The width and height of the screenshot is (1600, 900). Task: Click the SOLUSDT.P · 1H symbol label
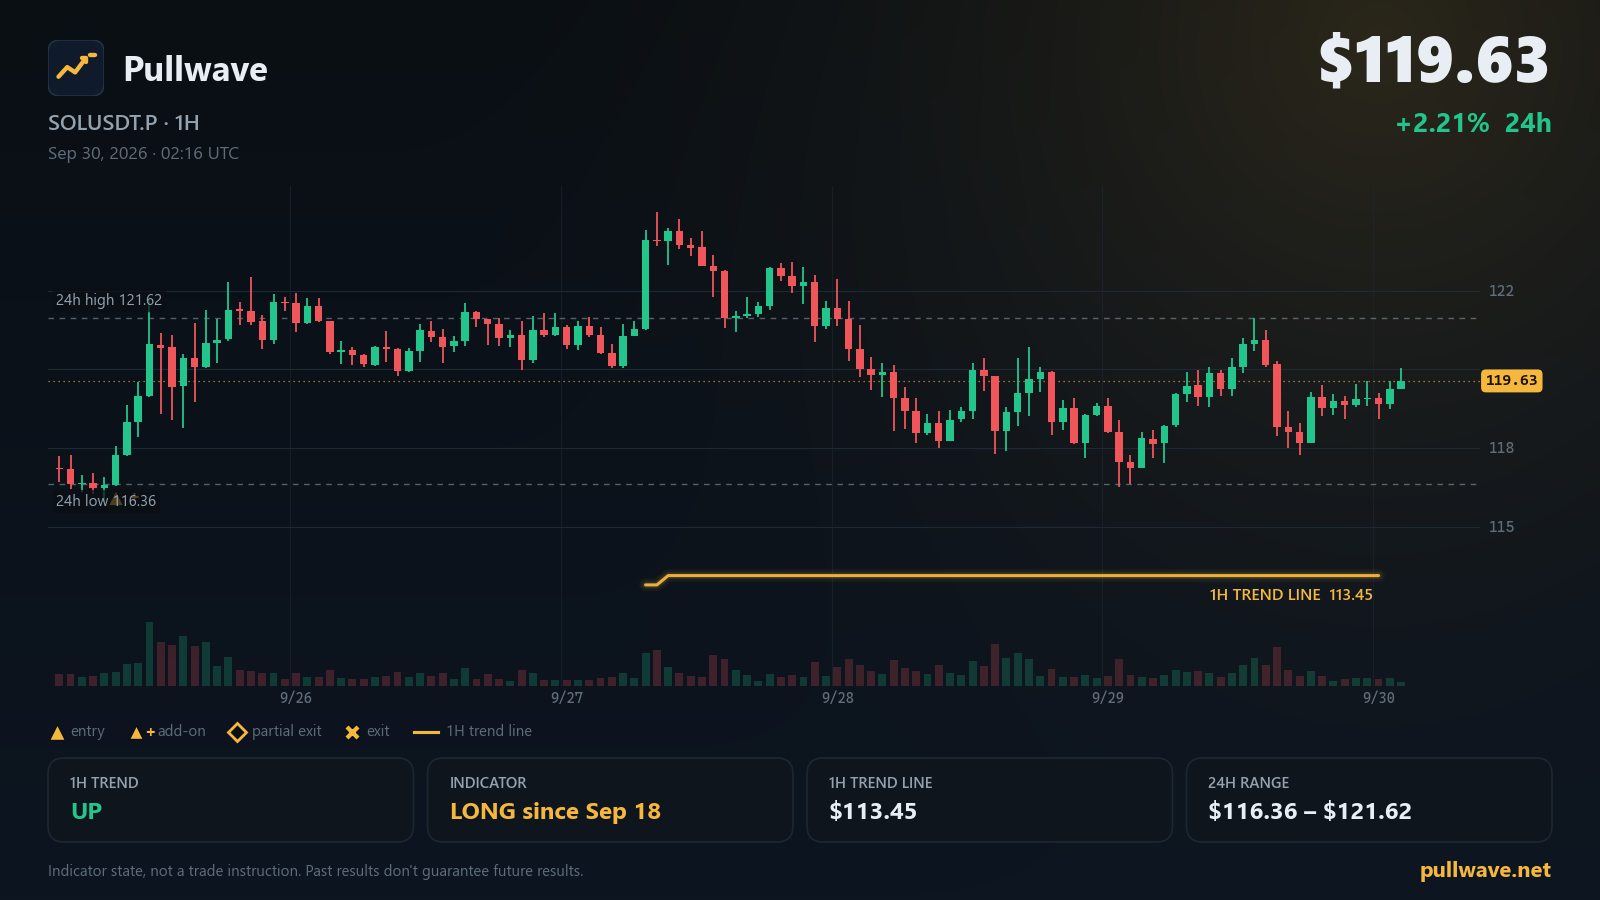pos(124,123)
